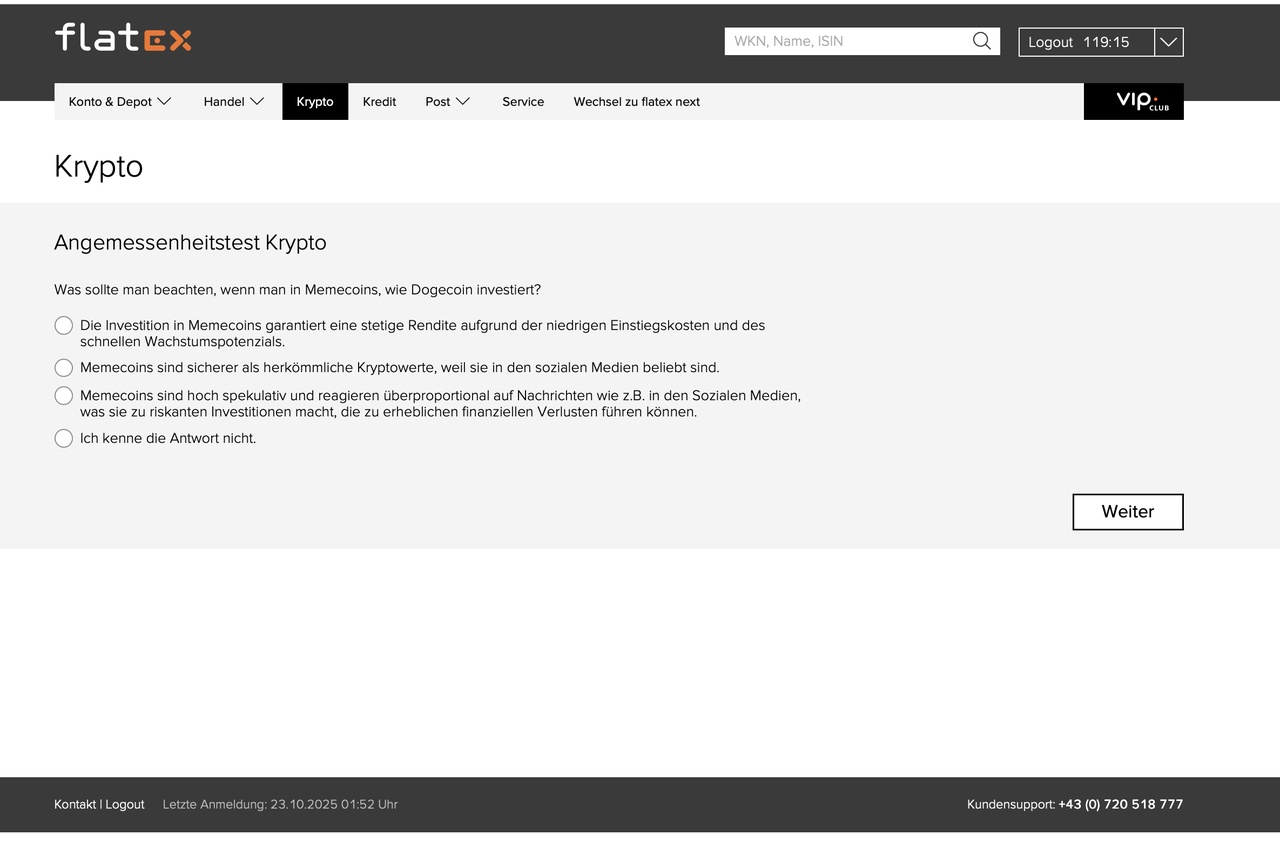
Task: Expand the Handel menu
Action: (233, 102)
